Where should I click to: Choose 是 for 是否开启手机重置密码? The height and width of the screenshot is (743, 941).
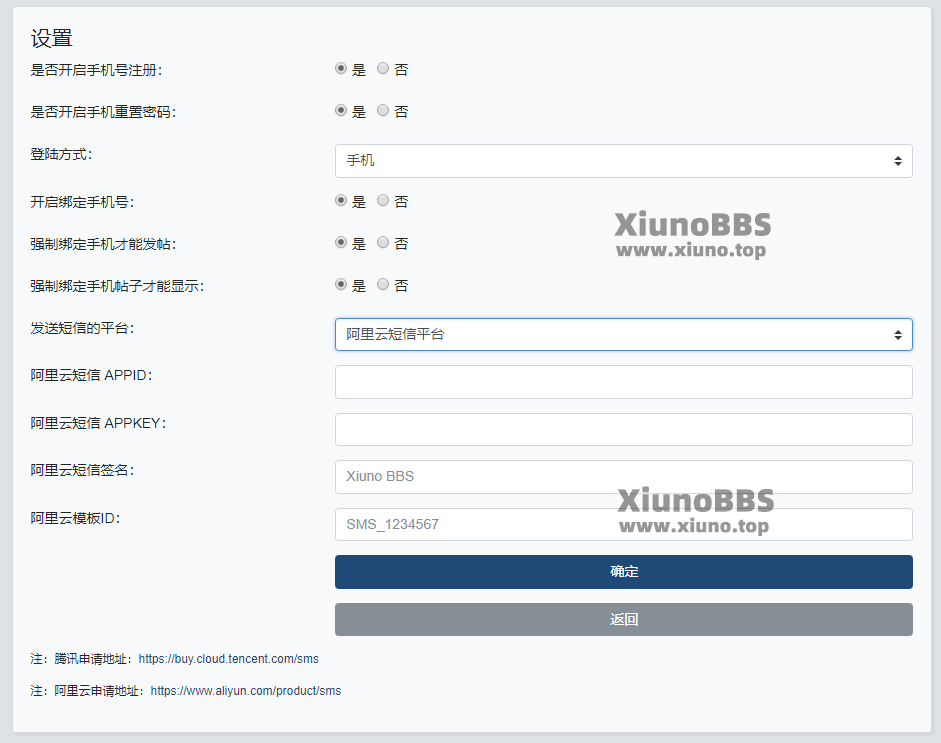click(x=341, y=110)
